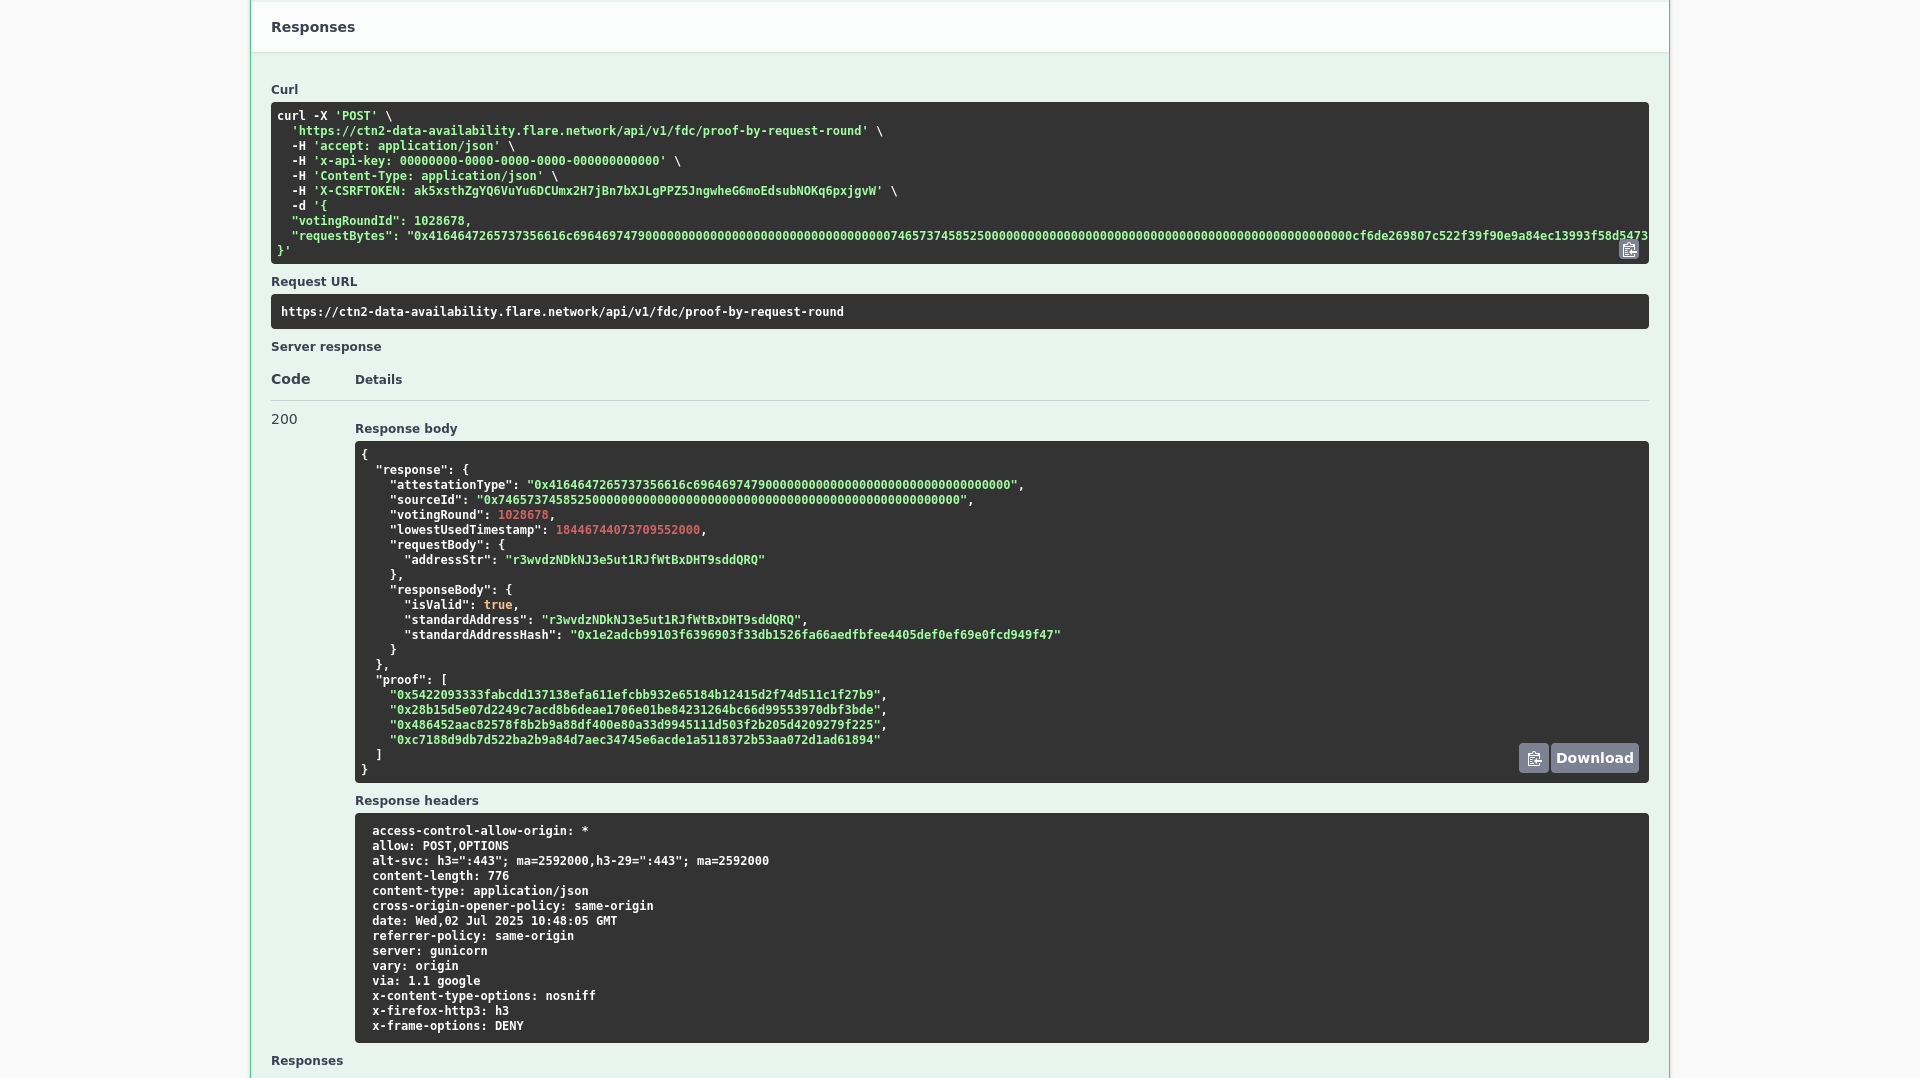Click the 200 response code

(x=284, y=419)
